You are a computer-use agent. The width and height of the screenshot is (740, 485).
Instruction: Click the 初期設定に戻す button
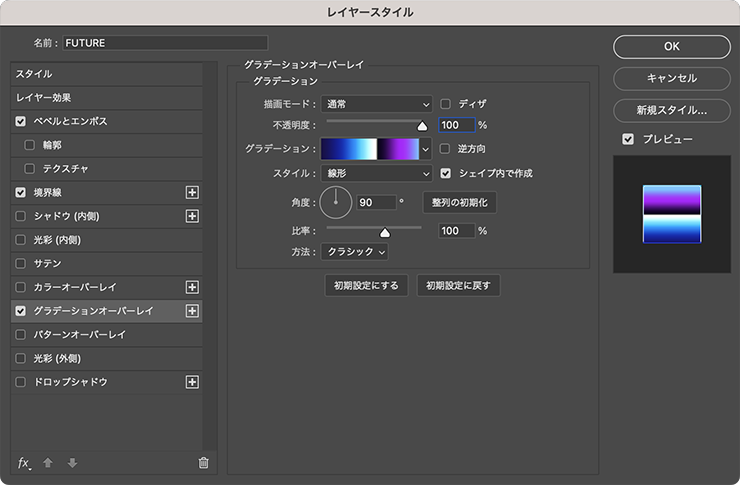click(458, 285)
